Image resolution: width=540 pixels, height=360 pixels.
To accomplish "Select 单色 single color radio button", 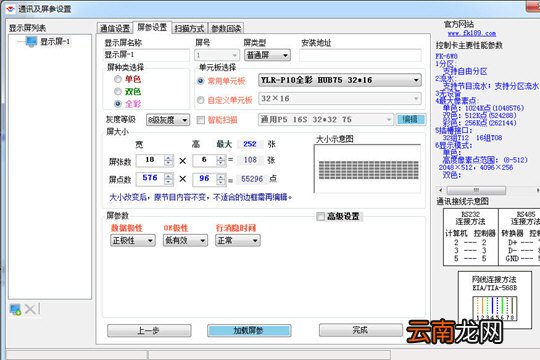I will pyautogui.click(x=118, y=79).
